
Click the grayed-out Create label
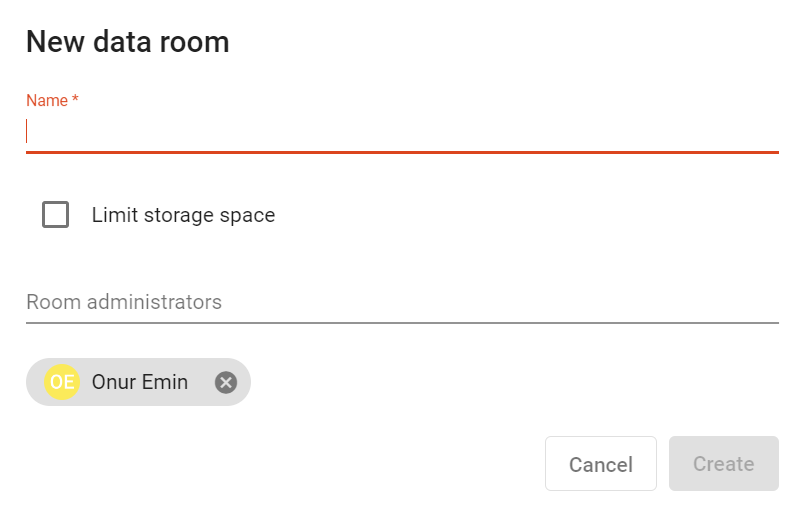coord(724,464)
